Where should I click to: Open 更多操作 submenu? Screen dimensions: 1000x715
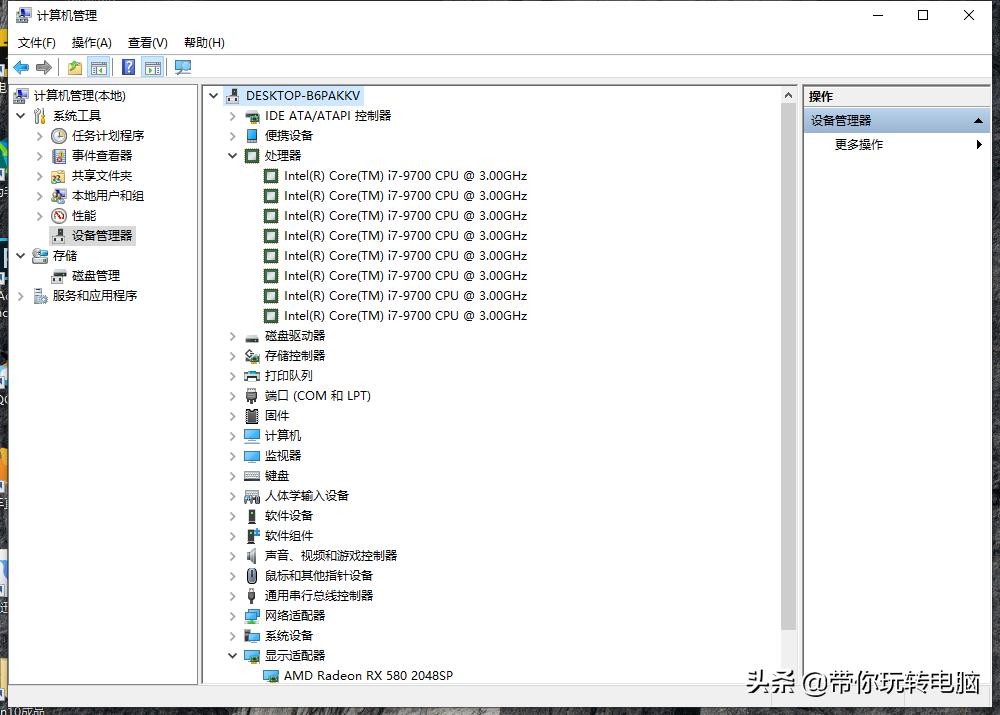[x=897, y=145]
